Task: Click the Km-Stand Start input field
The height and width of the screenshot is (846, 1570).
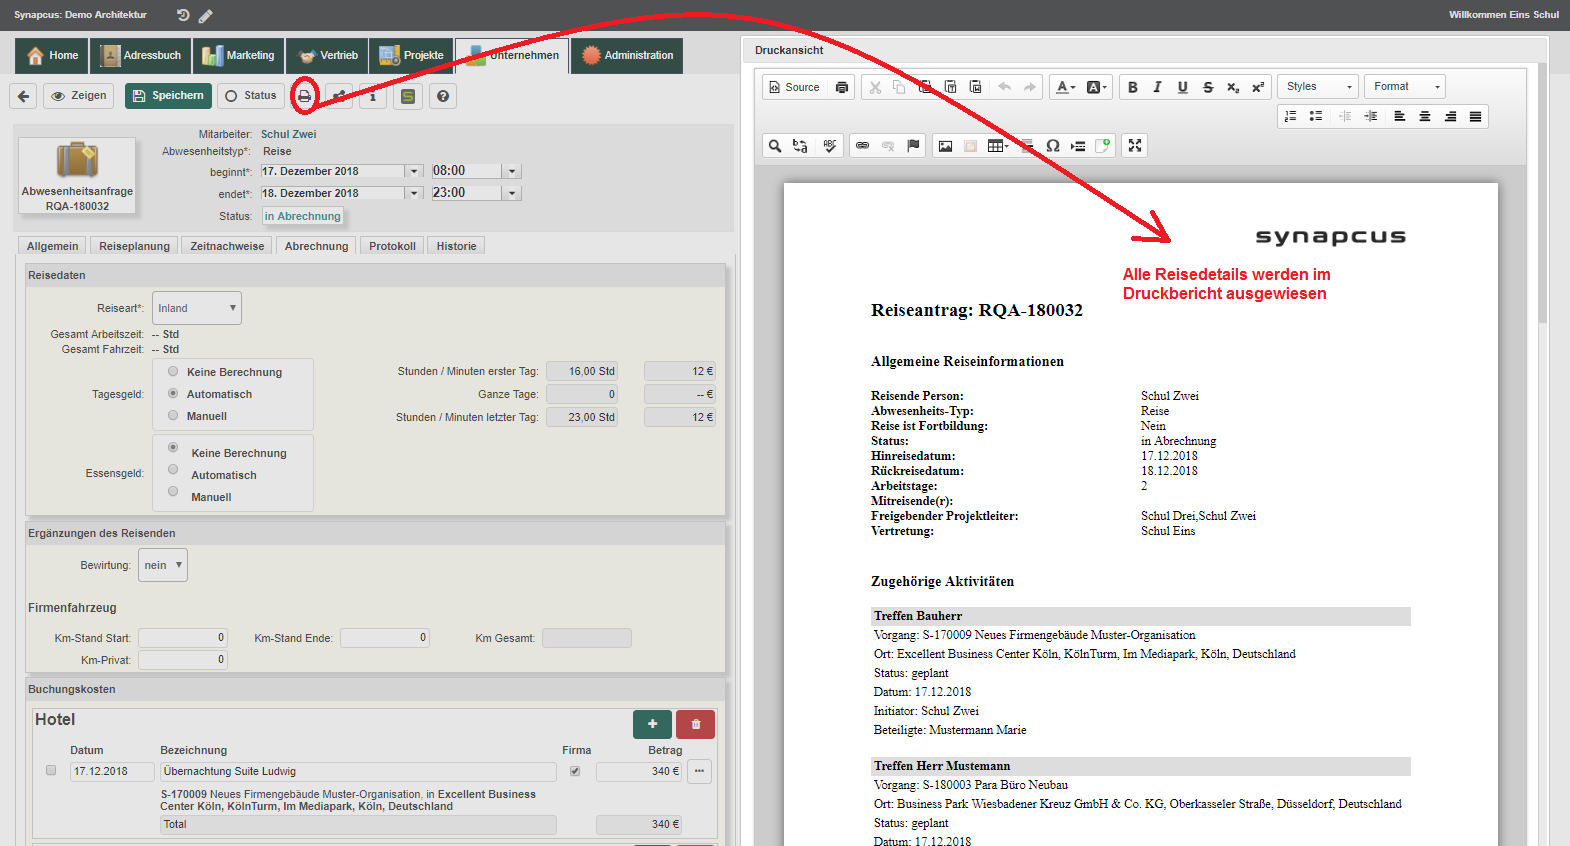Action: coord(183,638)
